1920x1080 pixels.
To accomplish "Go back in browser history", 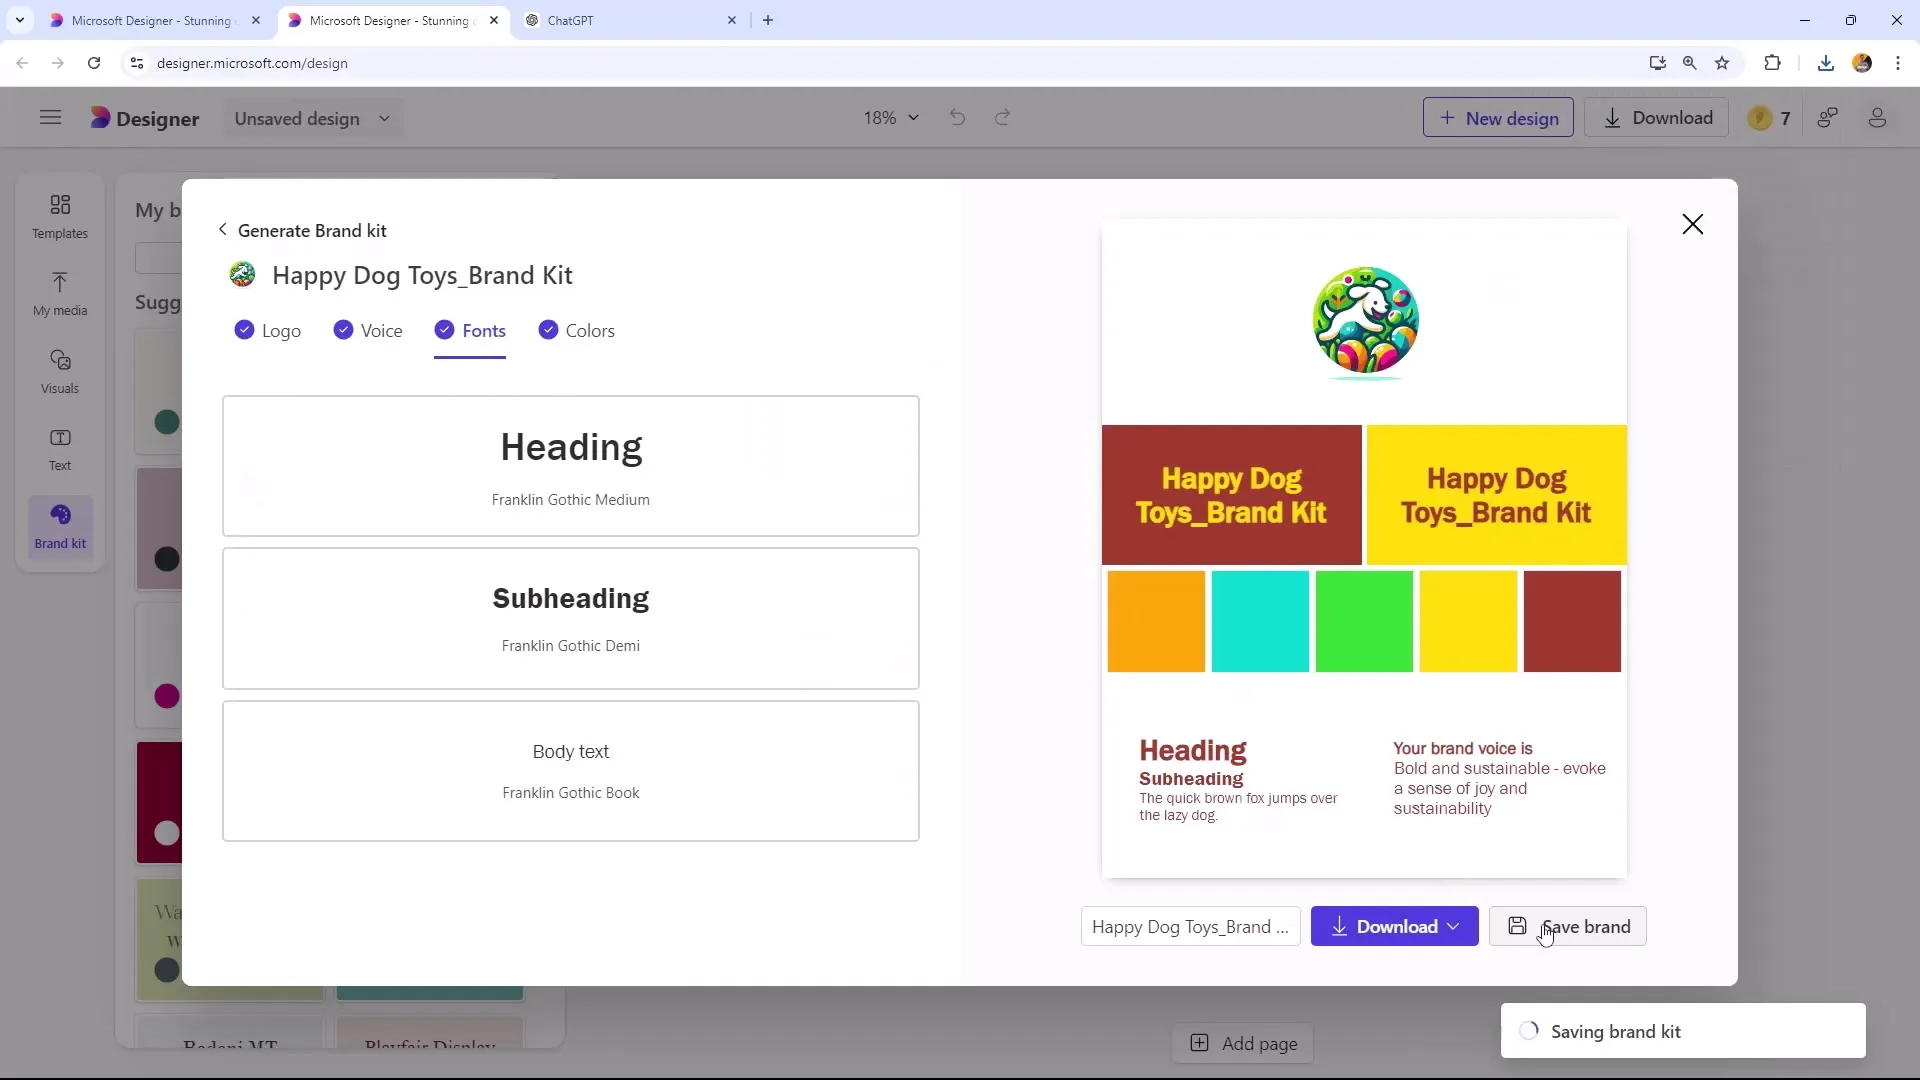I will click(22, 63).
